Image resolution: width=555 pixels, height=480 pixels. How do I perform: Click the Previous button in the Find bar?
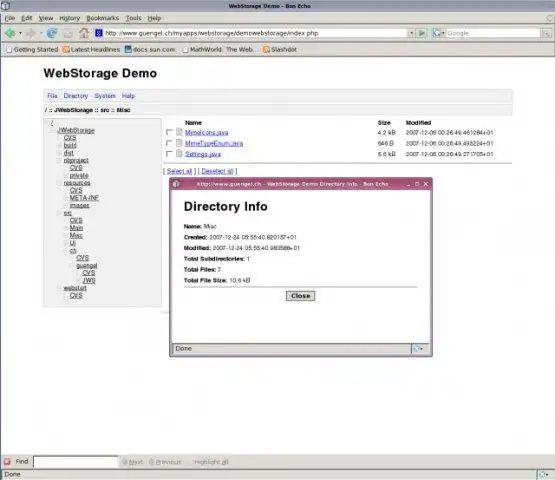click(165, 462)
